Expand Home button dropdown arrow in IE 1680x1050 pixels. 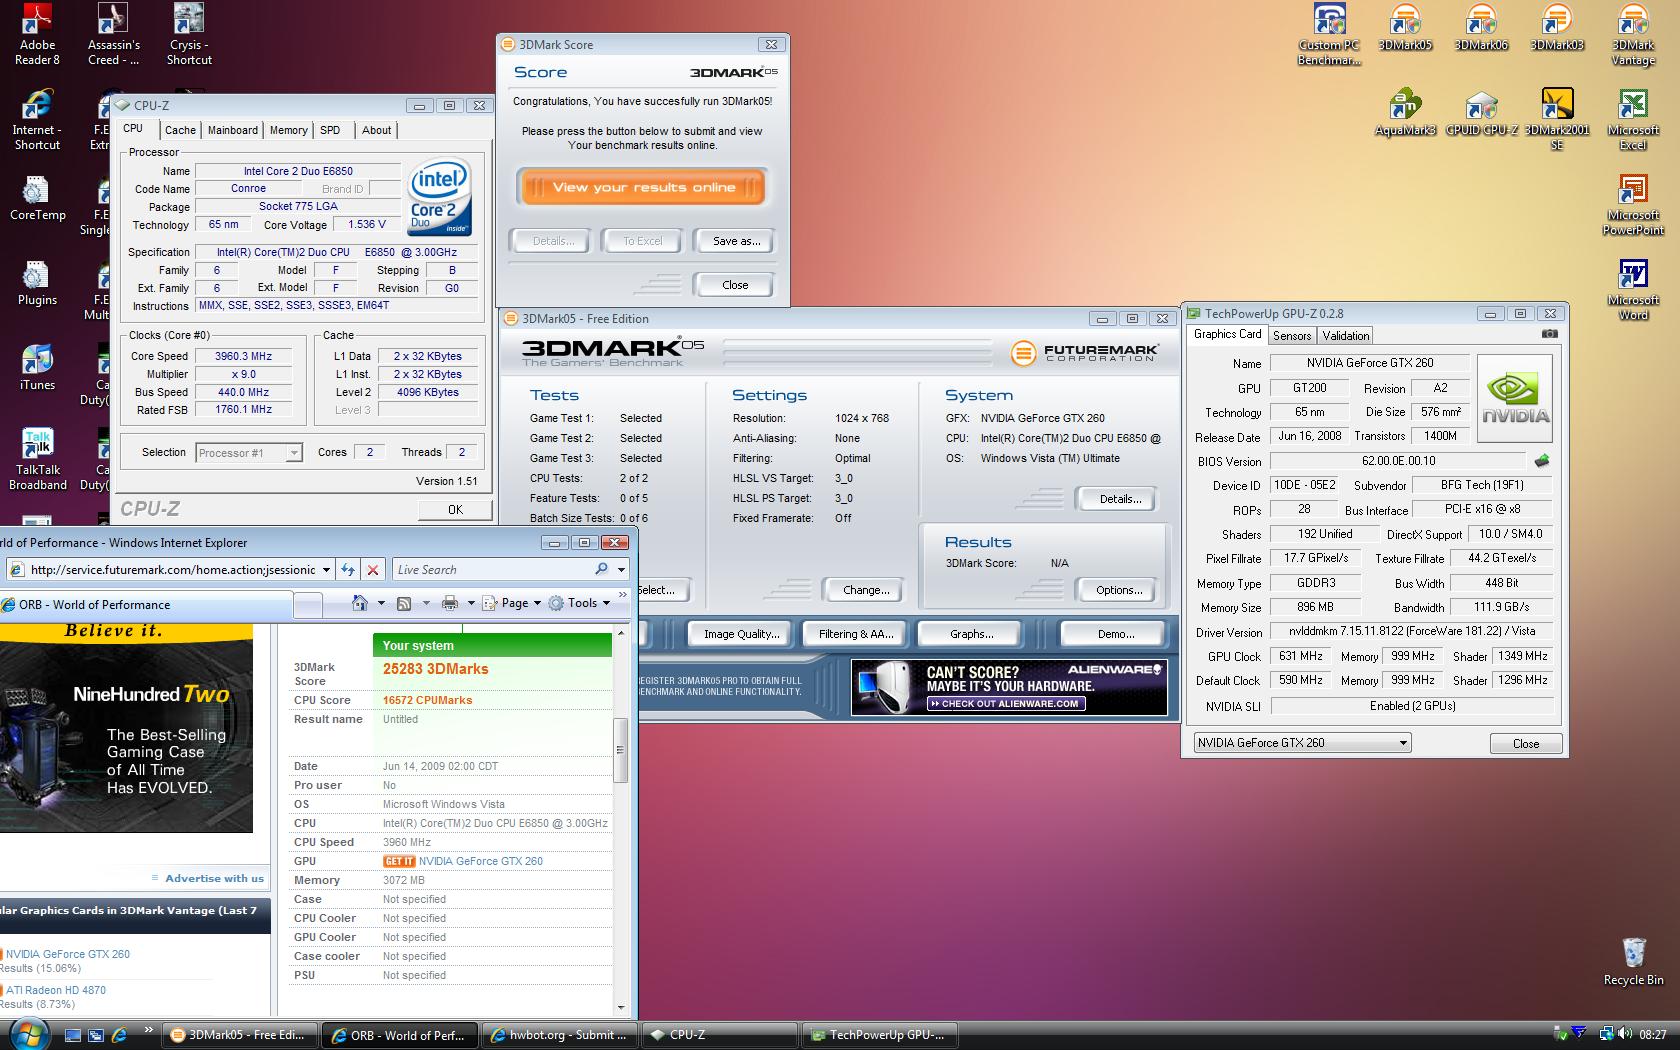[381, 603]
